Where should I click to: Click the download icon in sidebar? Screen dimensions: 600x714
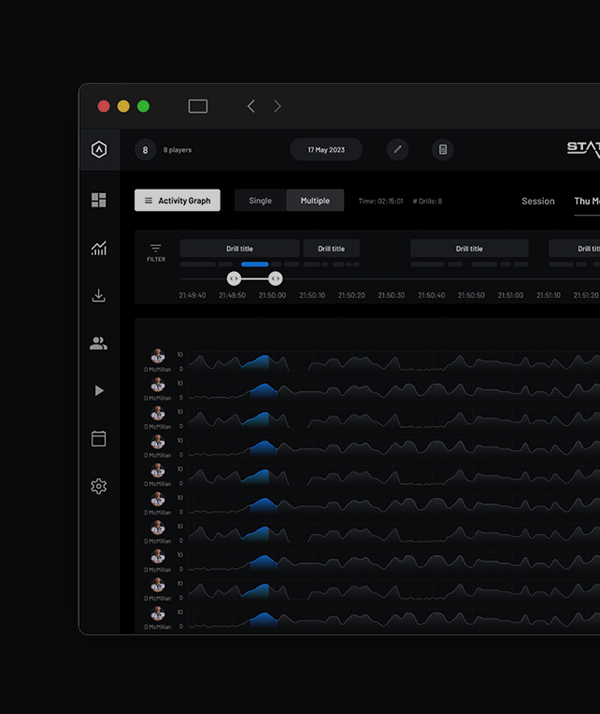coord(98,295)
